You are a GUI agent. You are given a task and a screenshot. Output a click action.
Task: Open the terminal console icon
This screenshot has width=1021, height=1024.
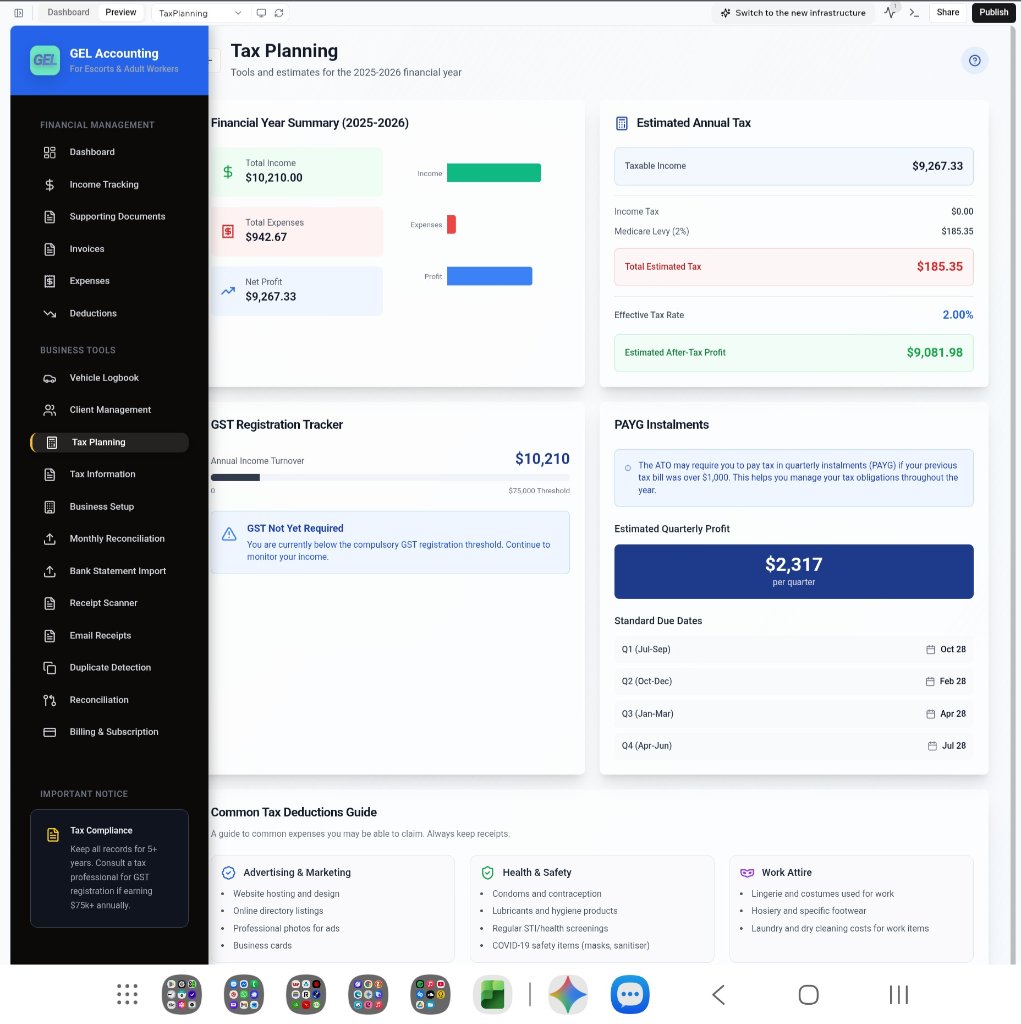[x=914, y=13]
